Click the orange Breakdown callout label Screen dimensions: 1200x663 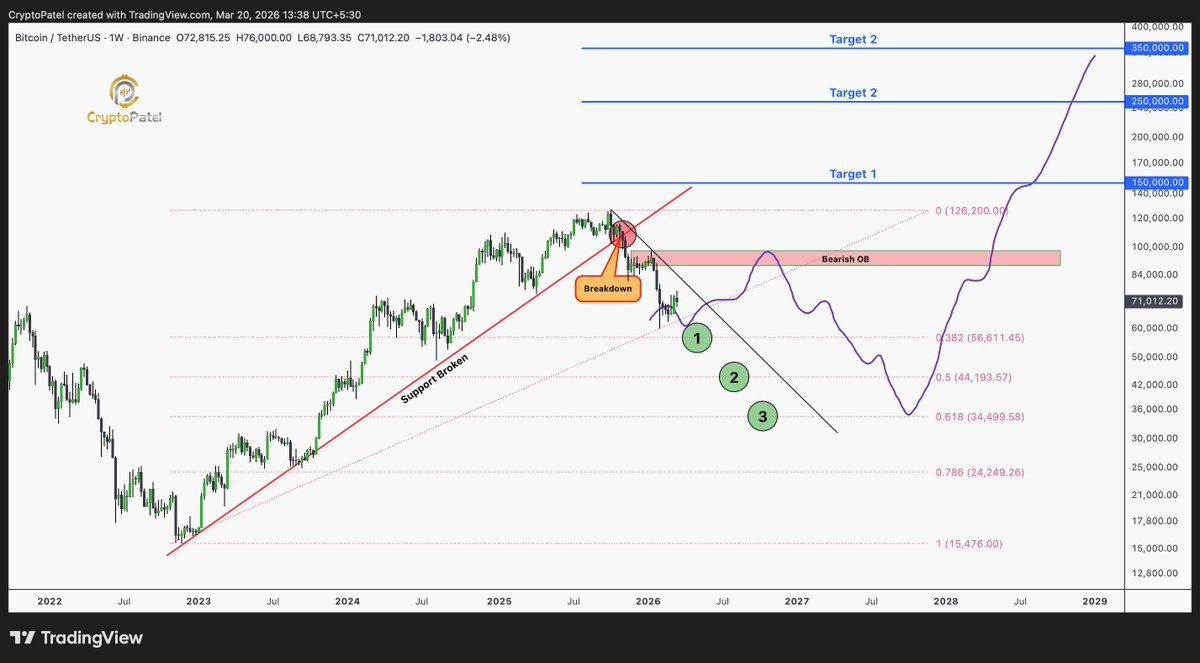608,289
